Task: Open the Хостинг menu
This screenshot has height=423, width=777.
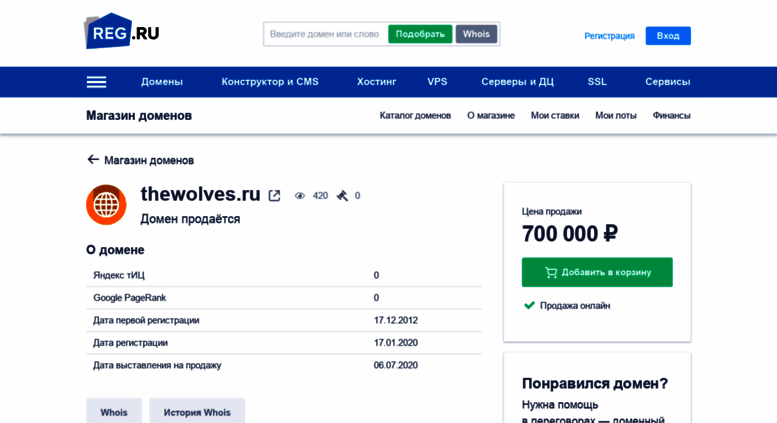Action: (377, 82)
